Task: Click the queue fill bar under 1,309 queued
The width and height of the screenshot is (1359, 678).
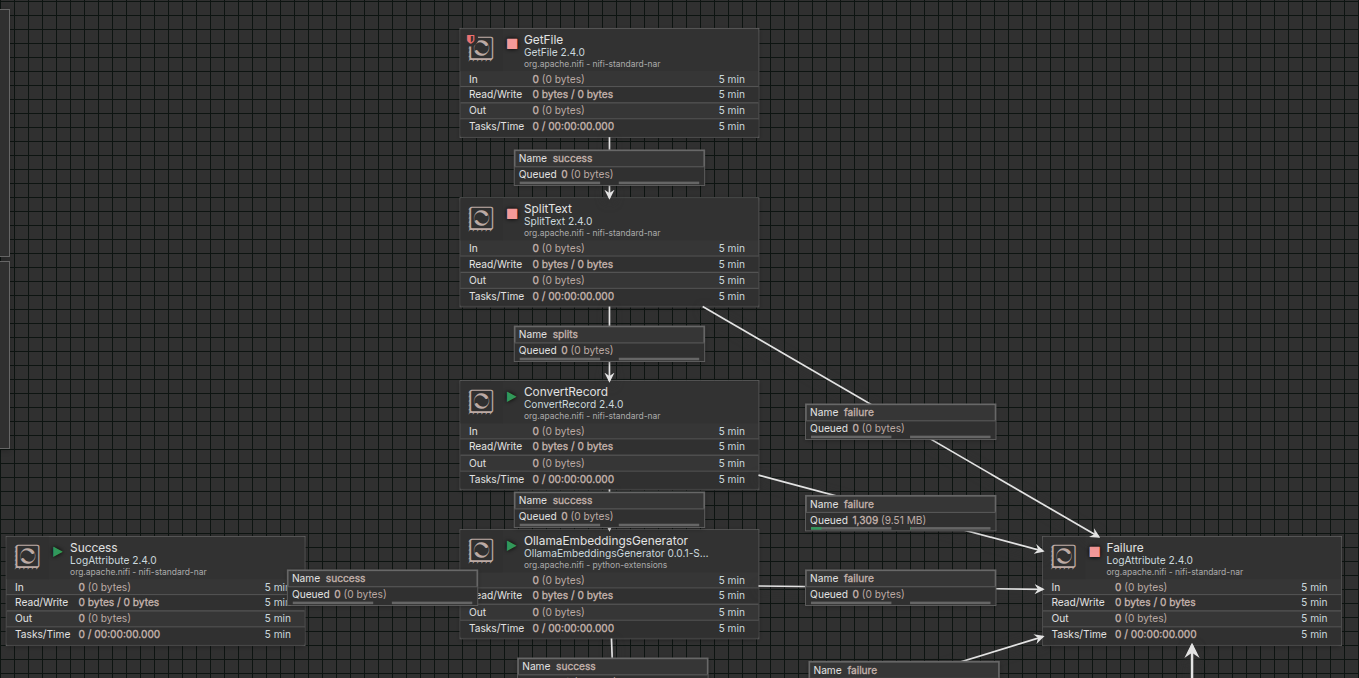Action: (850, 529)
